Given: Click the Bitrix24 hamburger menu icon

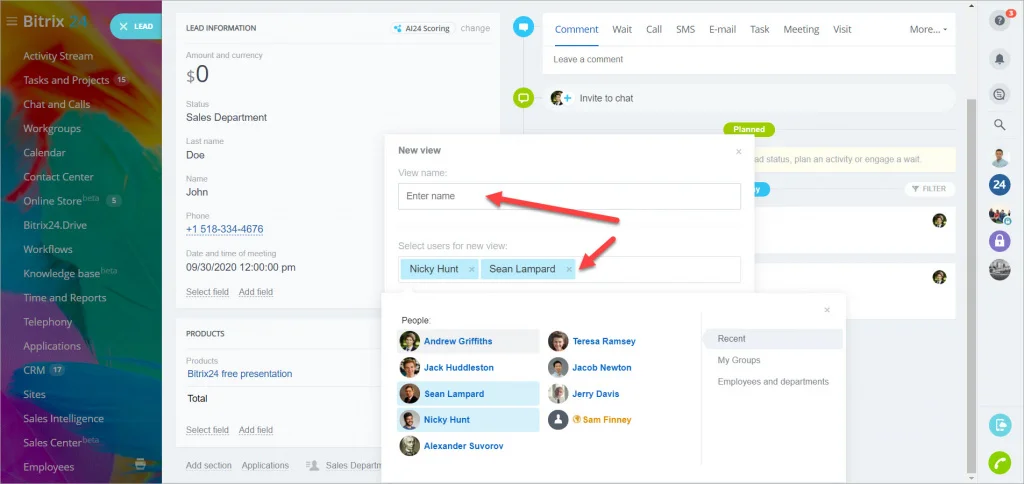Looking at the screenshot, I should tap(11, 22).
